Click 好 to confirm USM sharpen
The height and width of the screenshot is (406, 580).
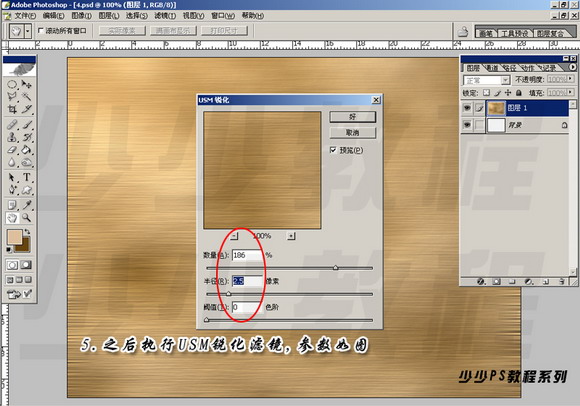pyautogui.click(x=353, y=117)
